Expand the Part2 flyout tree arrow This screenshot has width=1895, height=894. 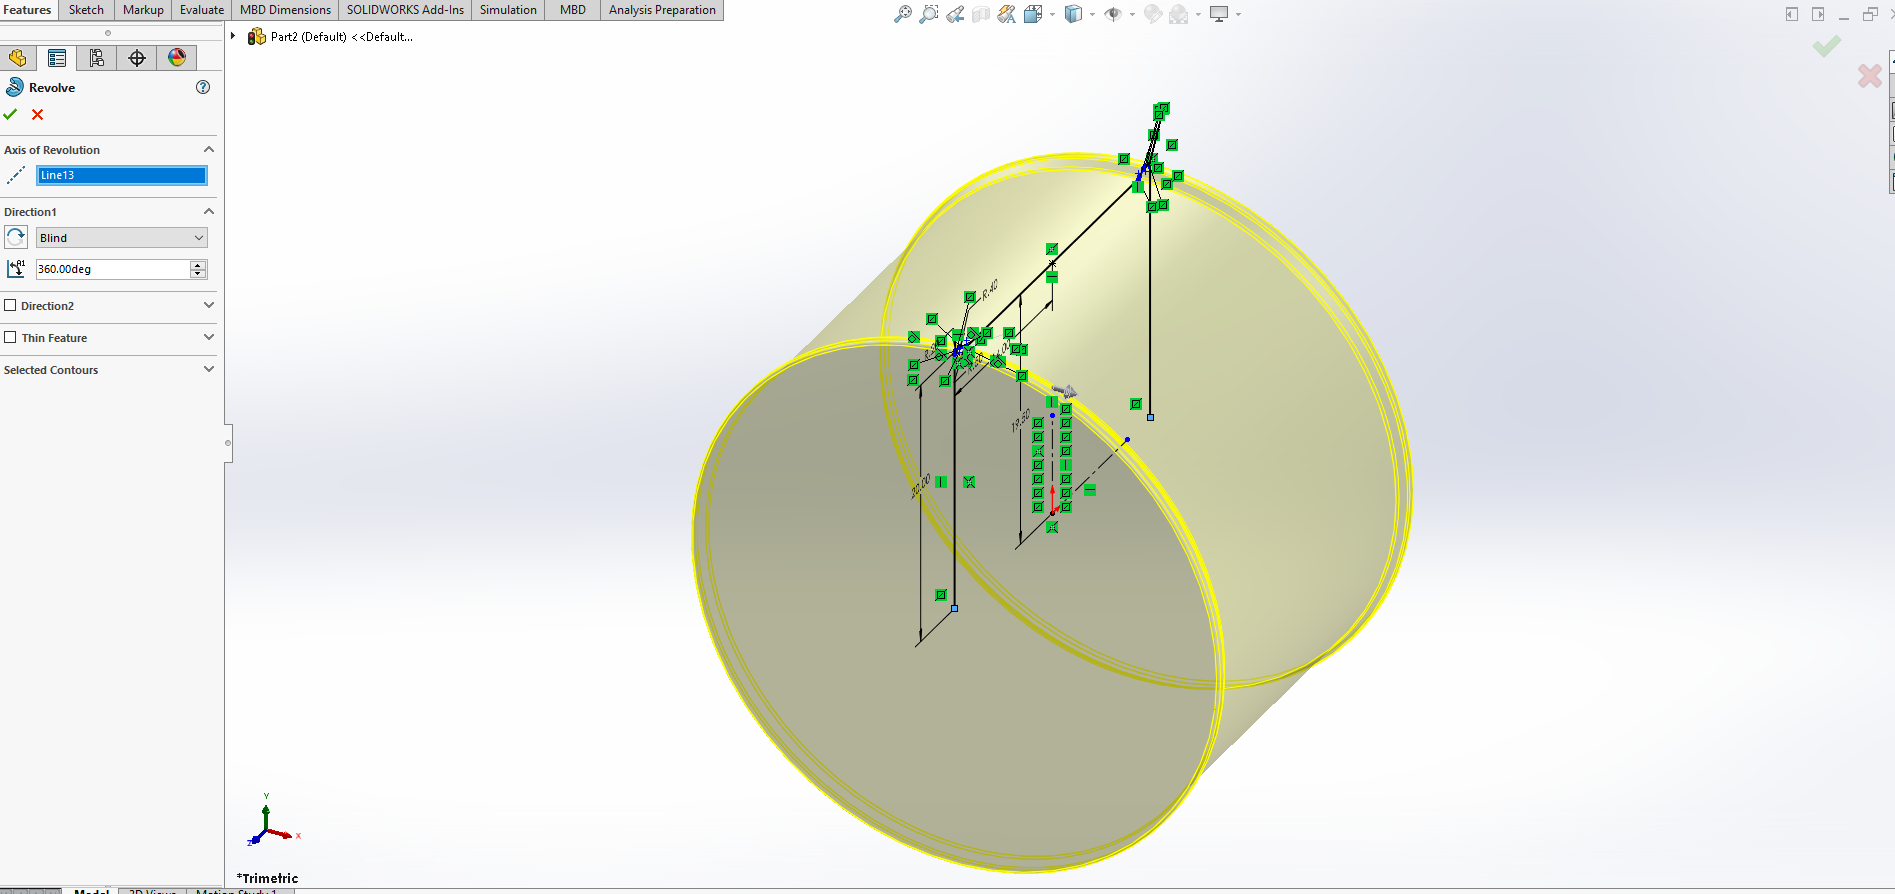[233, 36]
